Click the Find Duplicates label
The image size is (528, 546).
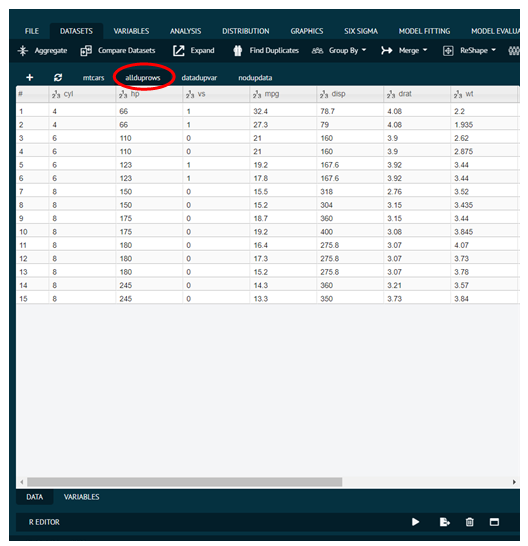pyautogui.click(x=274, y=51)
